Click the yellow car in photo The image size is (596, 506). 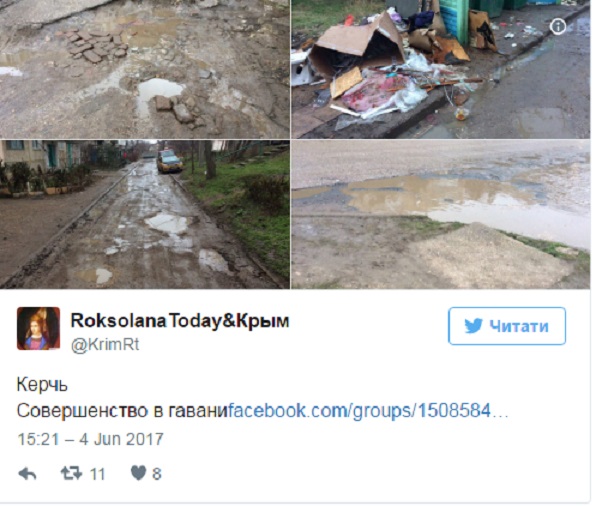click(x=170, y=162)
